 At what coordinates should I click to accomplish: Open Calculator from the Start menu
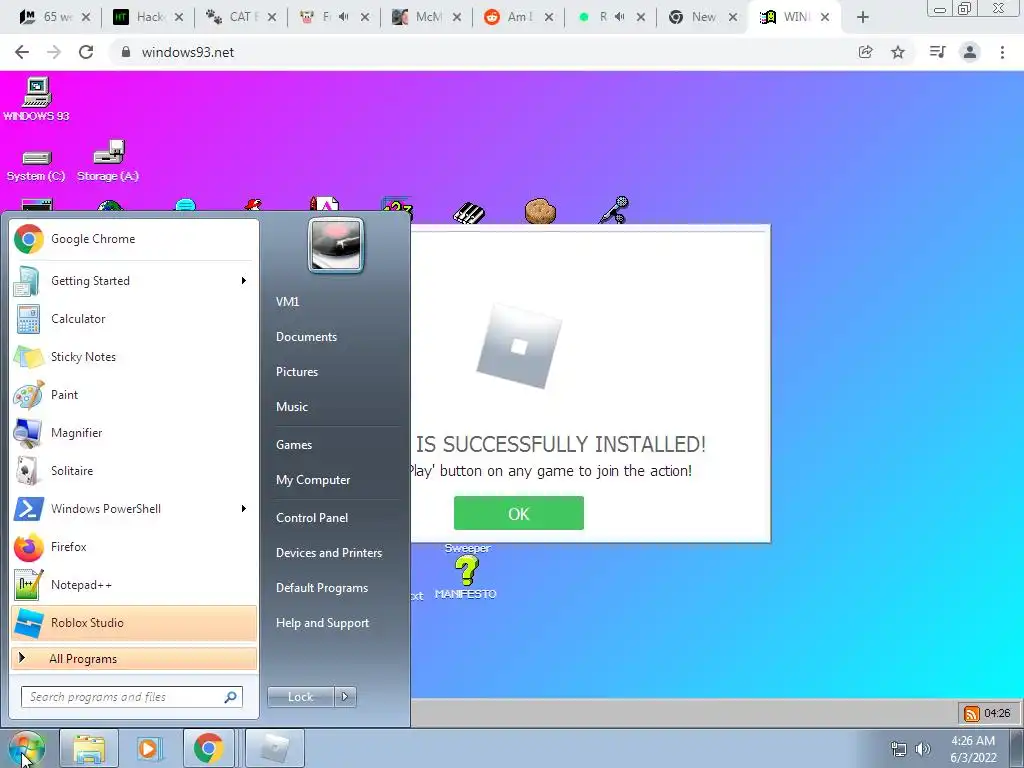click(134, 319)
